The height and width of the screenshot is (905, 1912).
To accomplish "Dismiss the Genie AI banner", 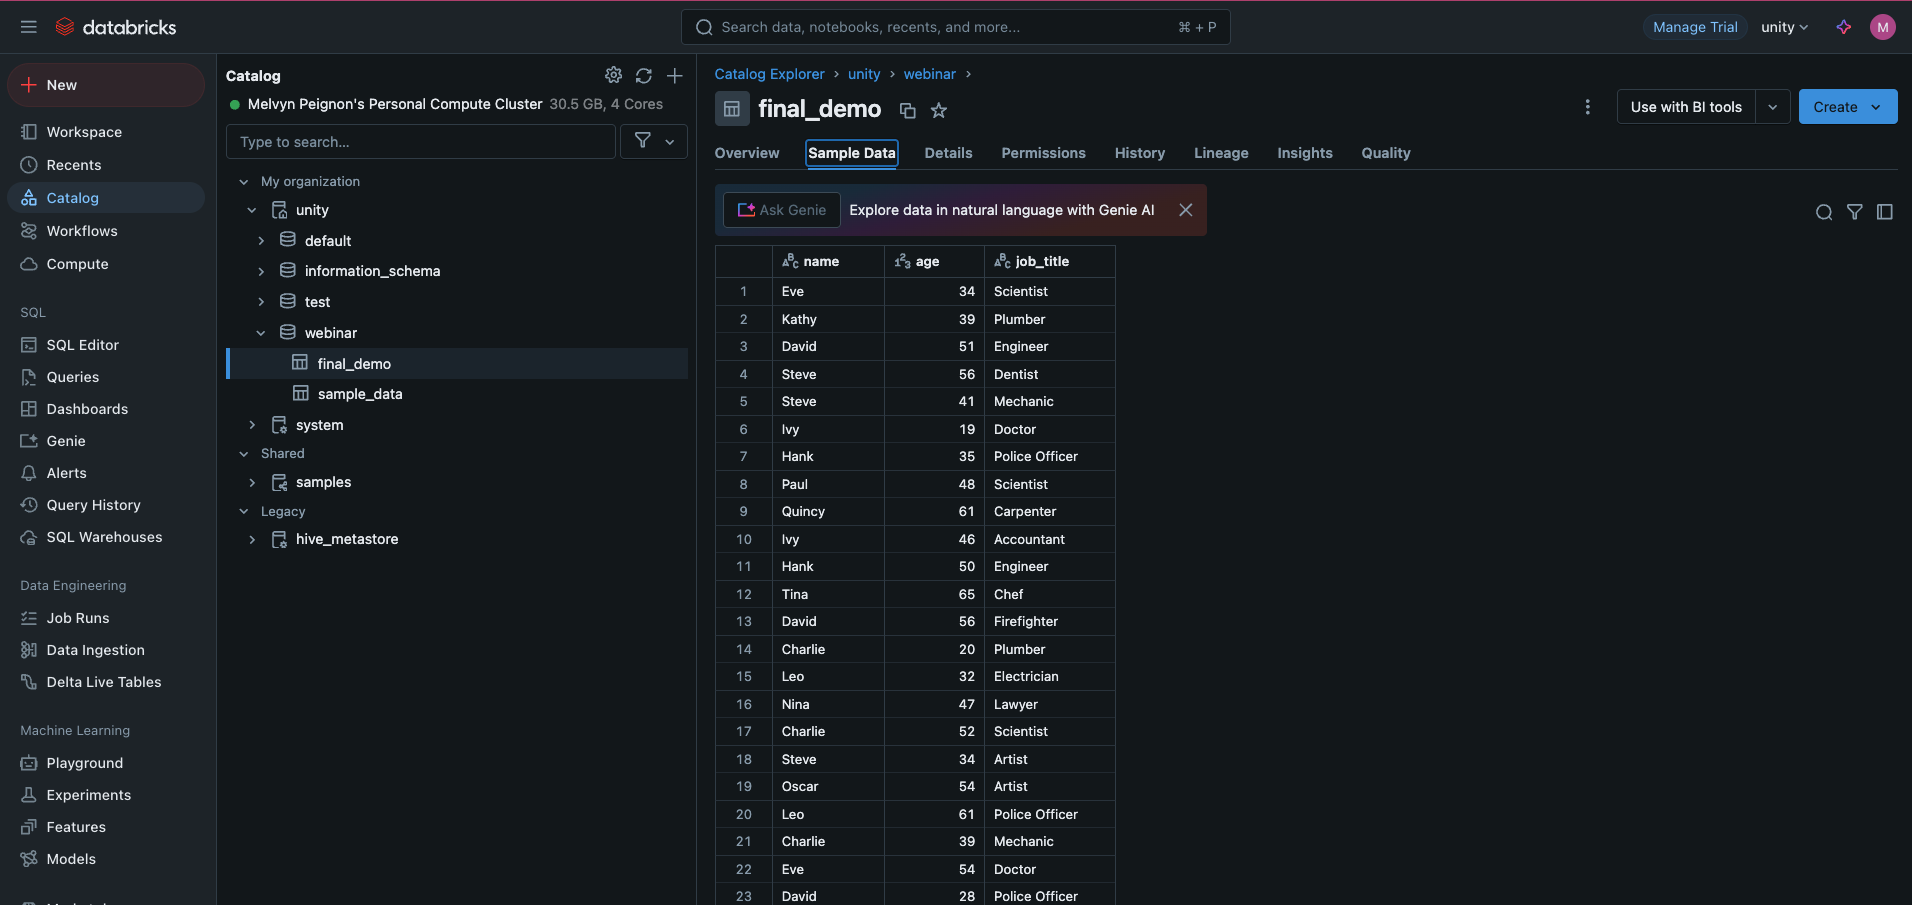I will pos(1185,210).
